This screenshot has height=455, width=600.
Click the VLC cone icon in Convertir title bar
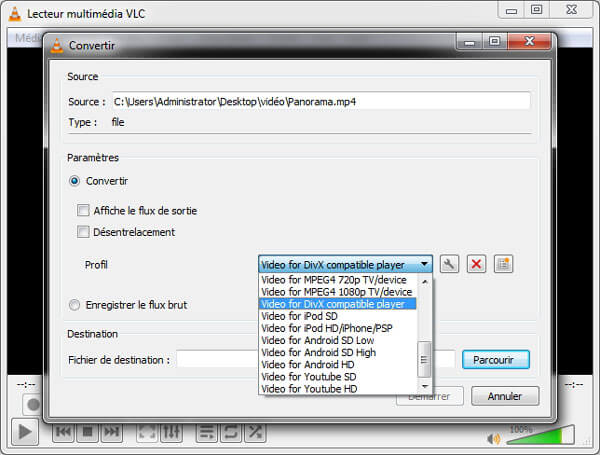(57, 46)
